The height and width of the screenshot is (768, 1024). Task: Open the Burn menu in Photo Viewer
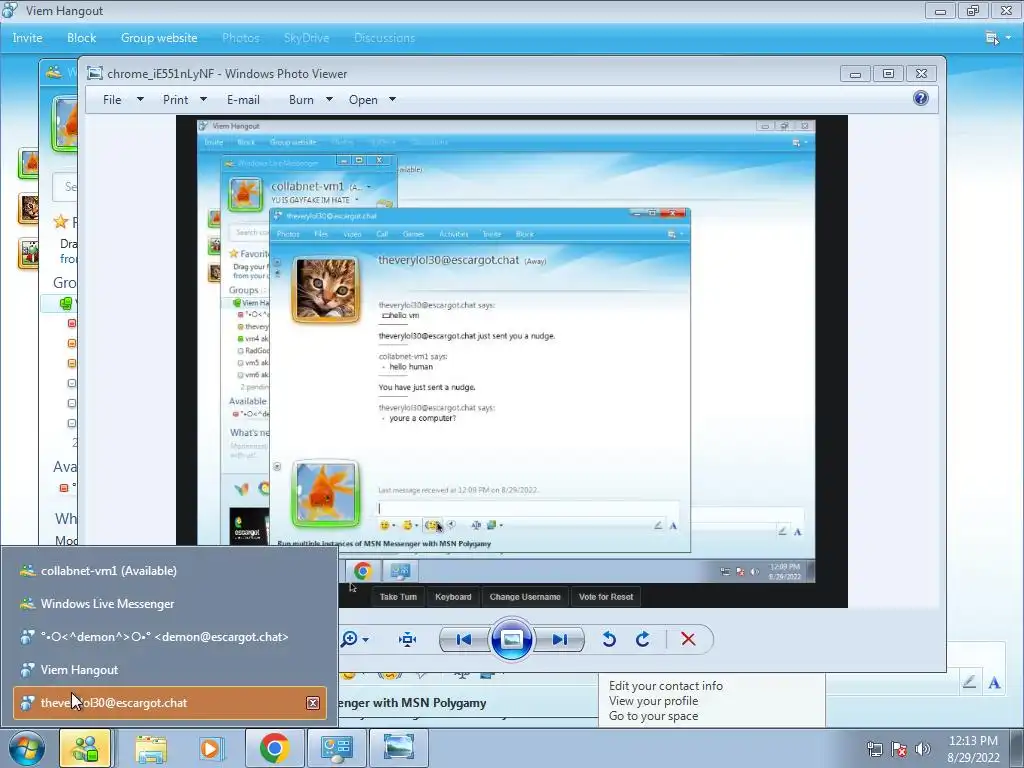(301, 100)
